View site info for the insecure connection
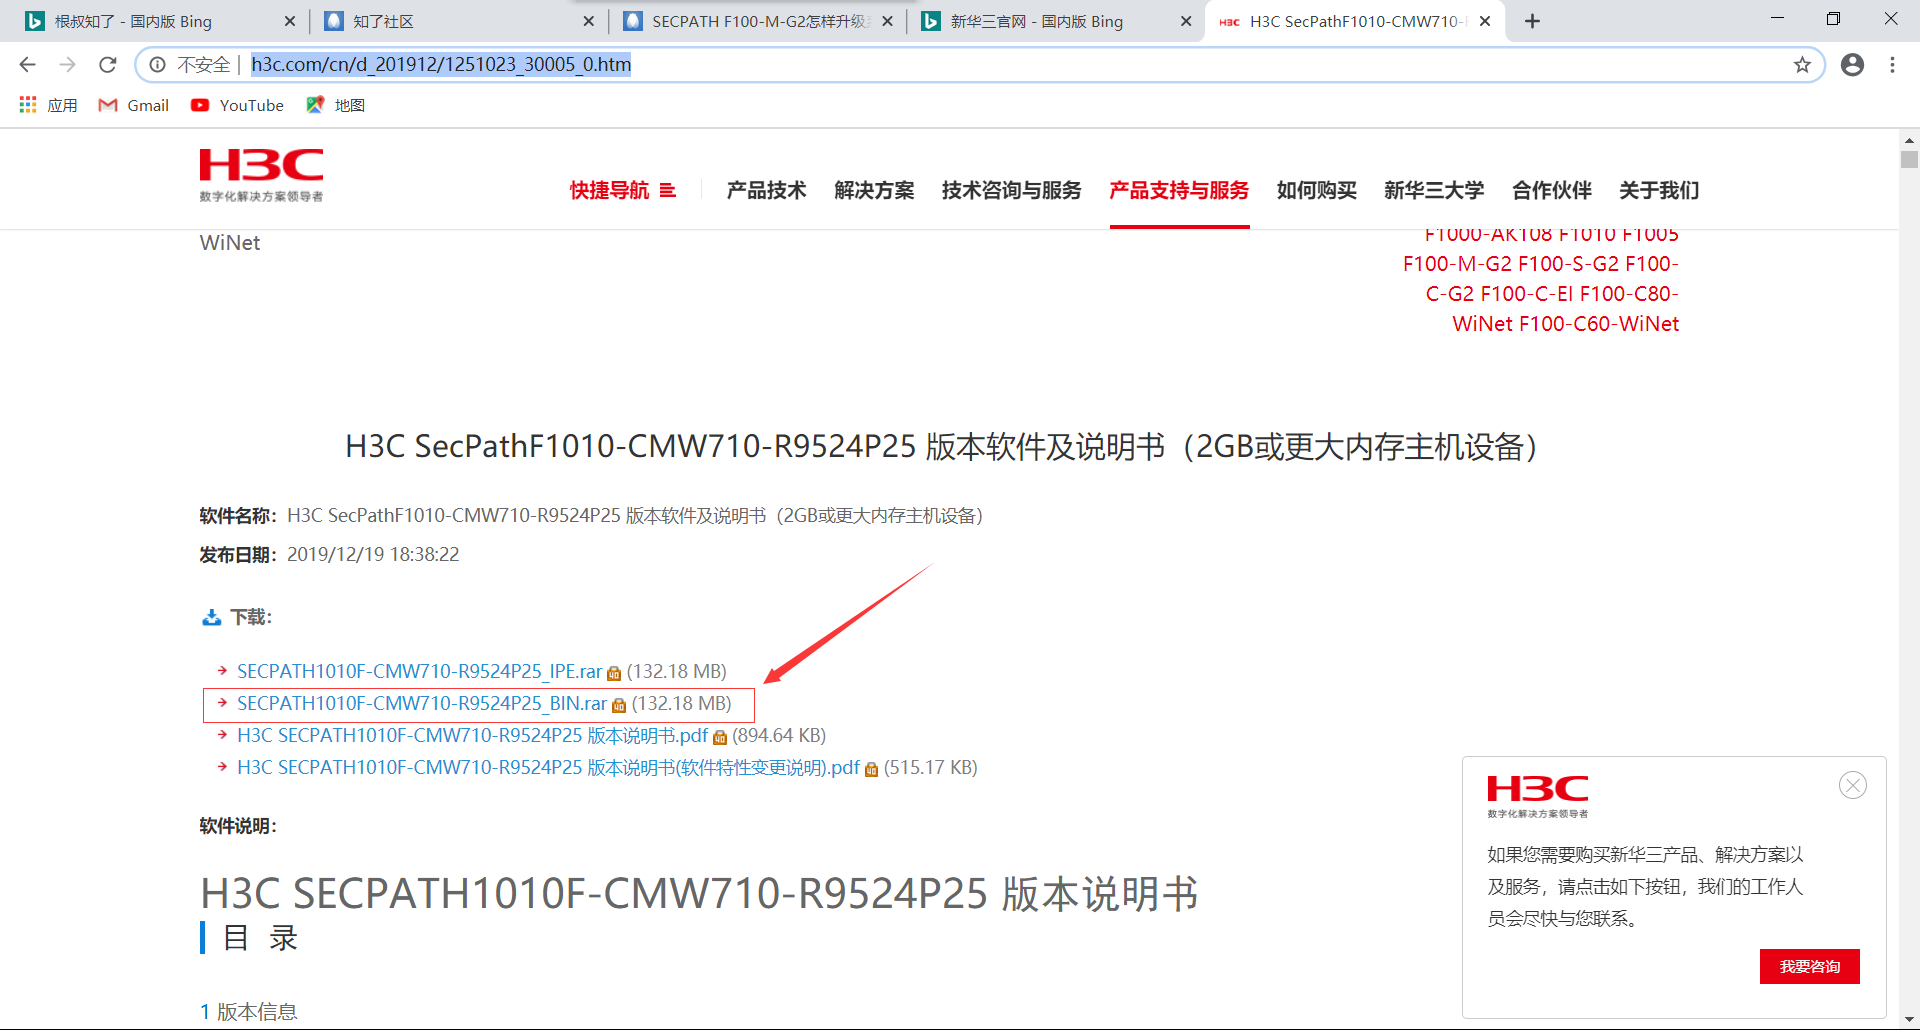The width and height of the screenshot is (1920, 1030). [x=157, y=65]
